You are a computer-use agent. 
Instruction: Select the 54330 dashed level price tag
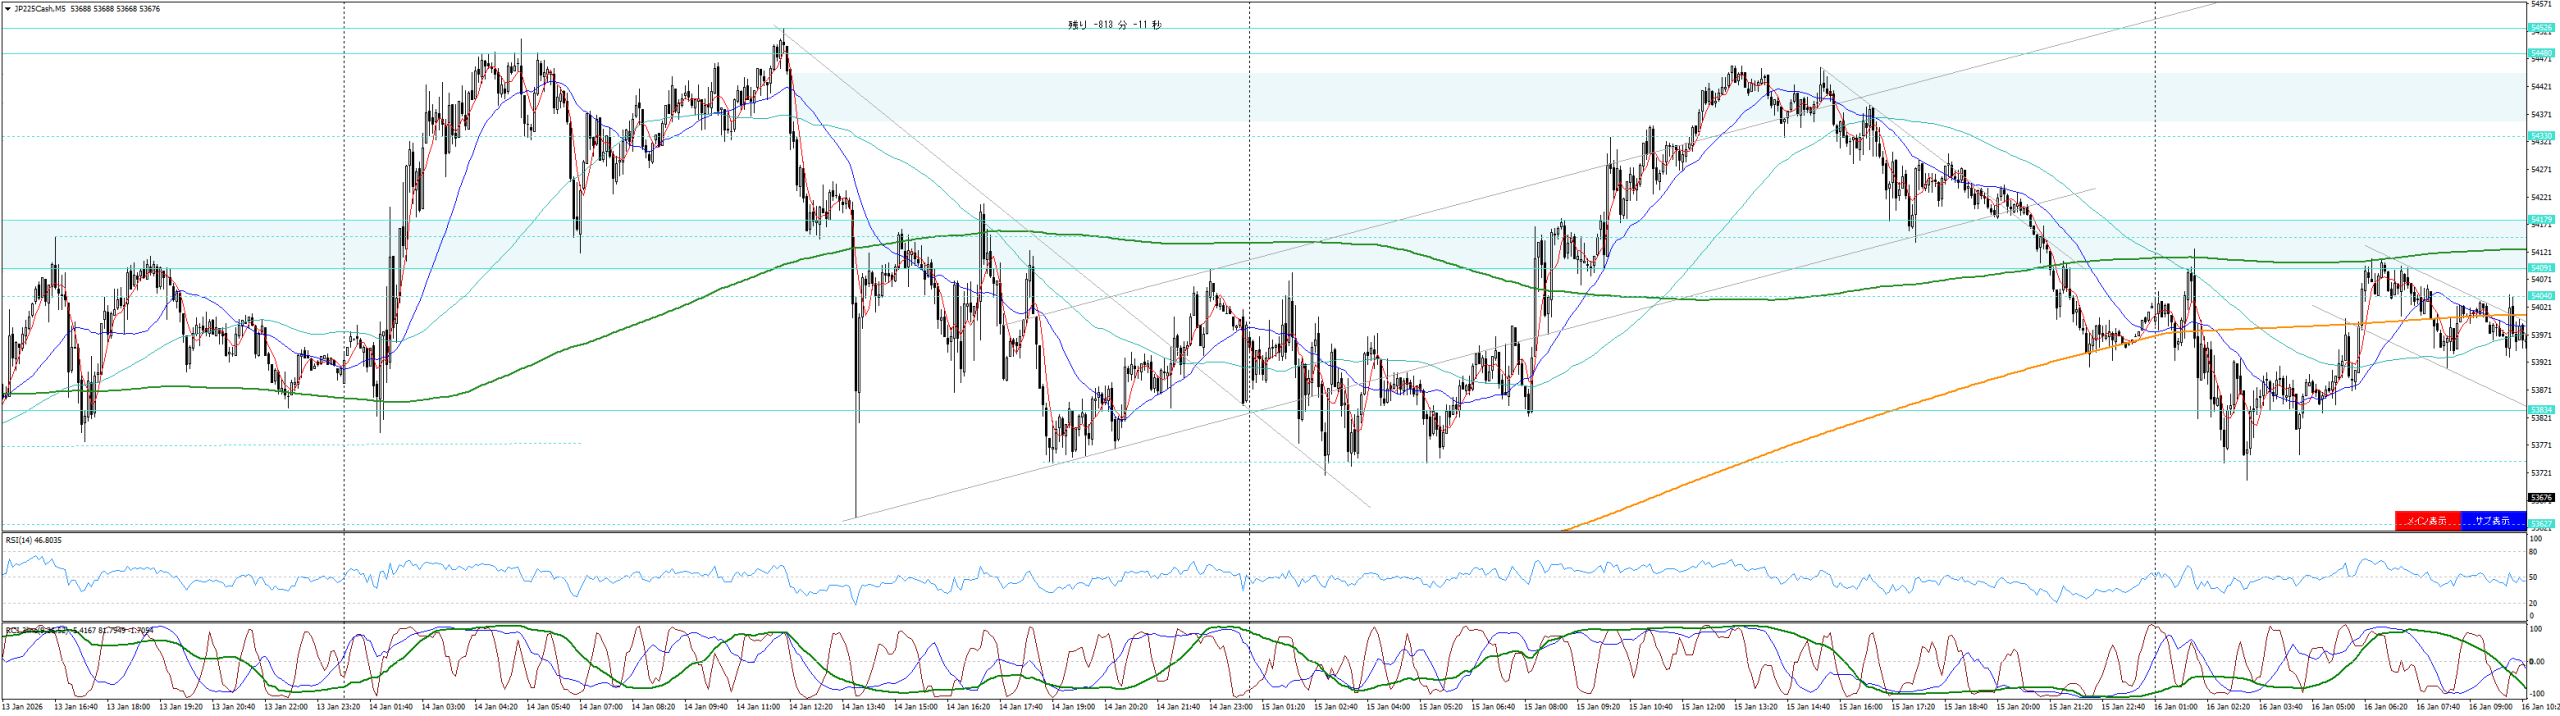(2541, 136)
